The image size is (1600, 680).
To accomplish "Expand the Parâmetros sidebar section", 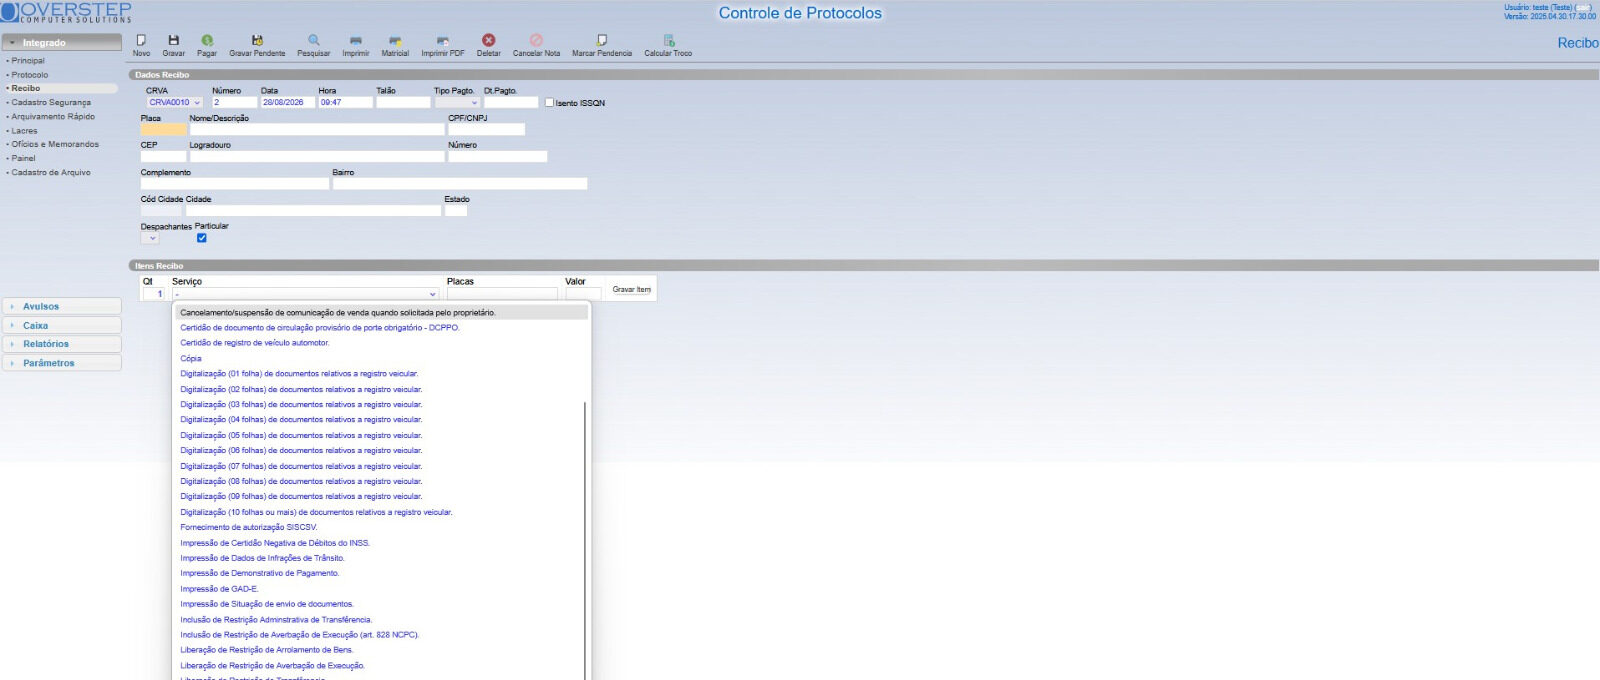I will click(61, 363).
